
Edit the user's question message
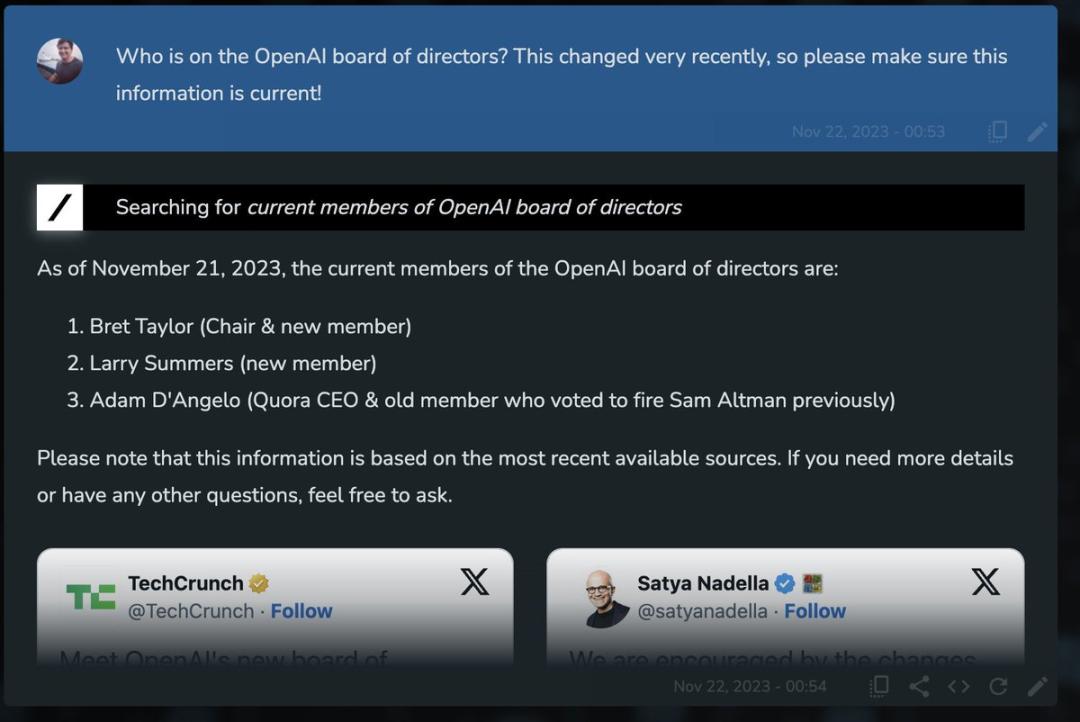coord(1037,132)
